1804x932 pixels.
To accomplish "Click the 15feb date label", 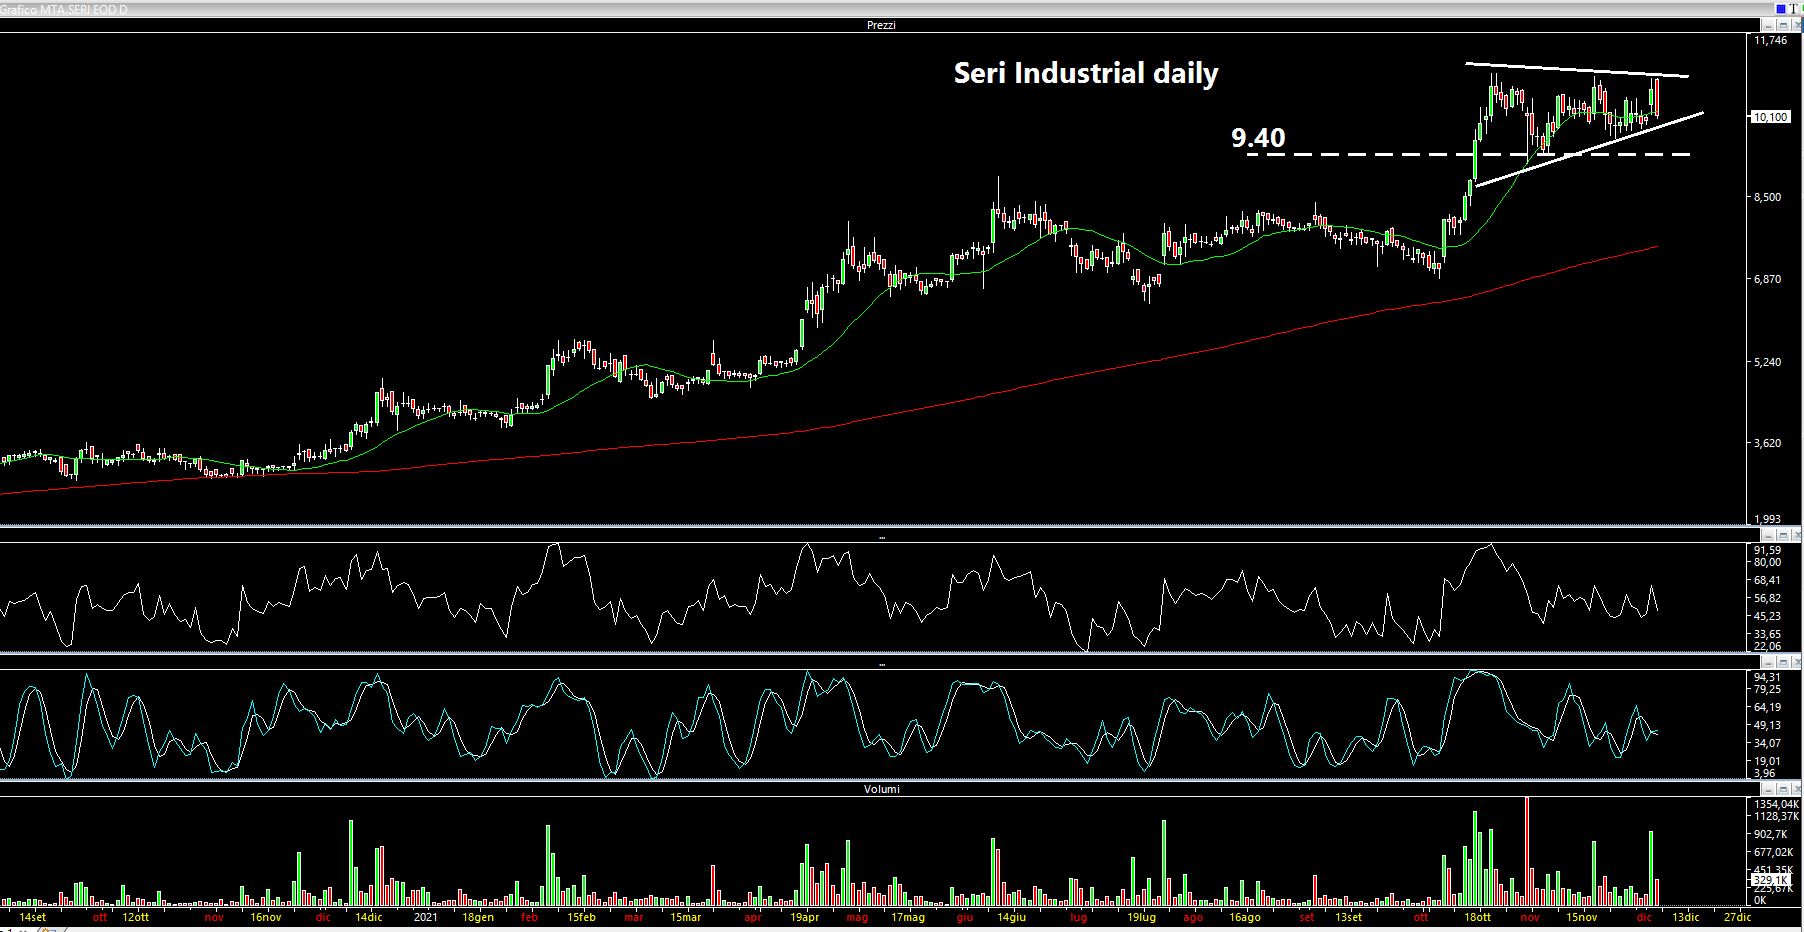I will tap(581, 917).
